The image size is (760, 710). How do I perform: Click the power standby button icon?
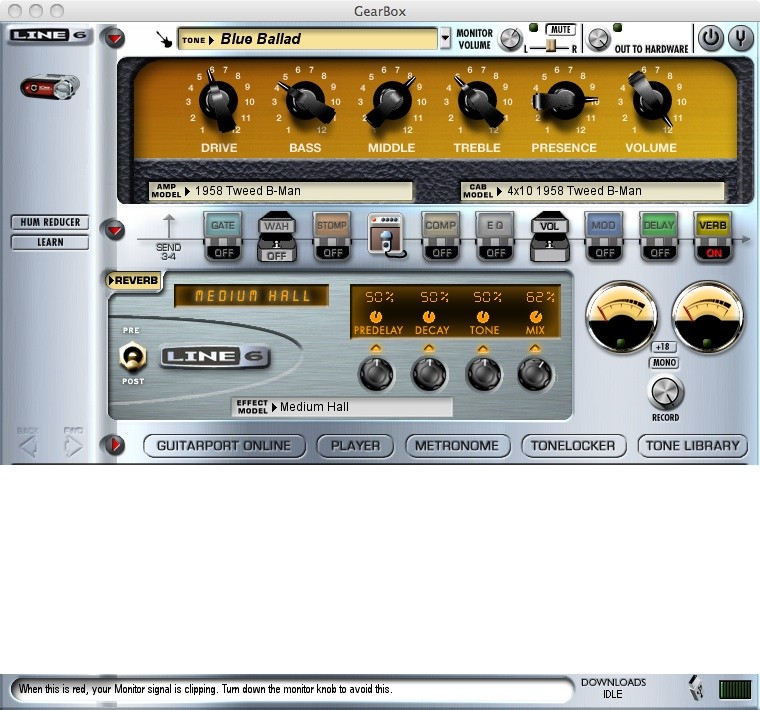coord(711,38)
